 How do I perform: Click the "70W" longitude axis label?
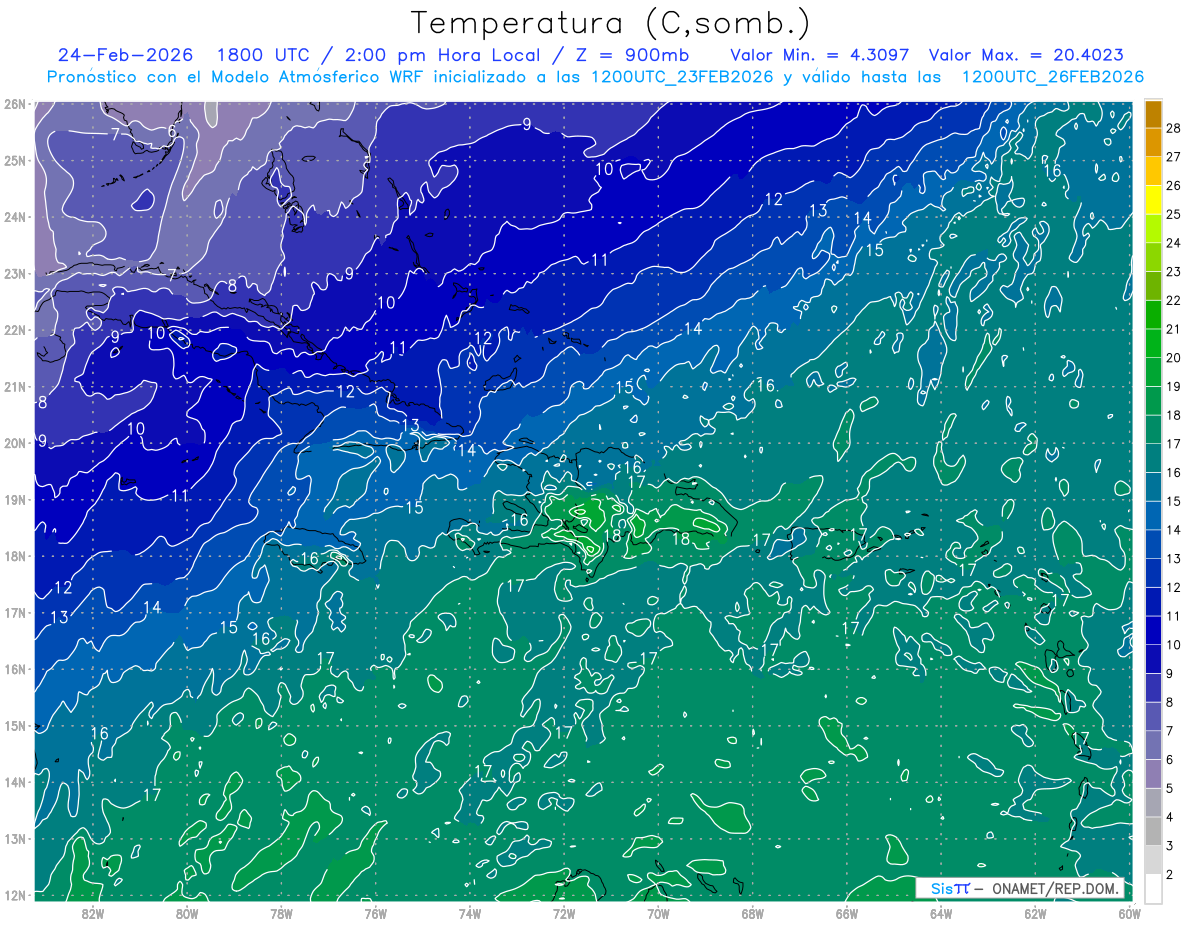pyautogui.click(x=658, y=913)
